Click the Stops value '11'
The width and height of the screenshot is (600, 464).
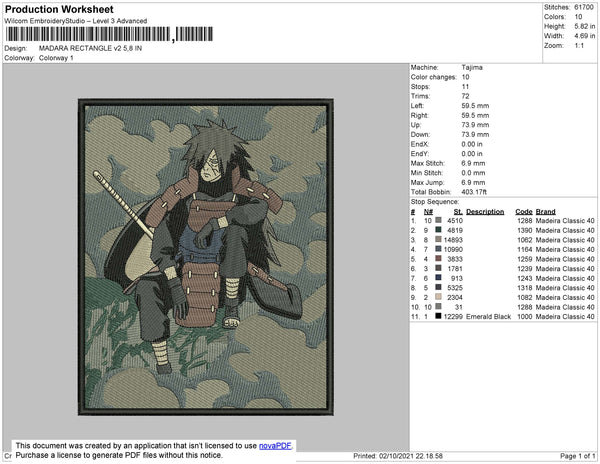coord(465,86)
